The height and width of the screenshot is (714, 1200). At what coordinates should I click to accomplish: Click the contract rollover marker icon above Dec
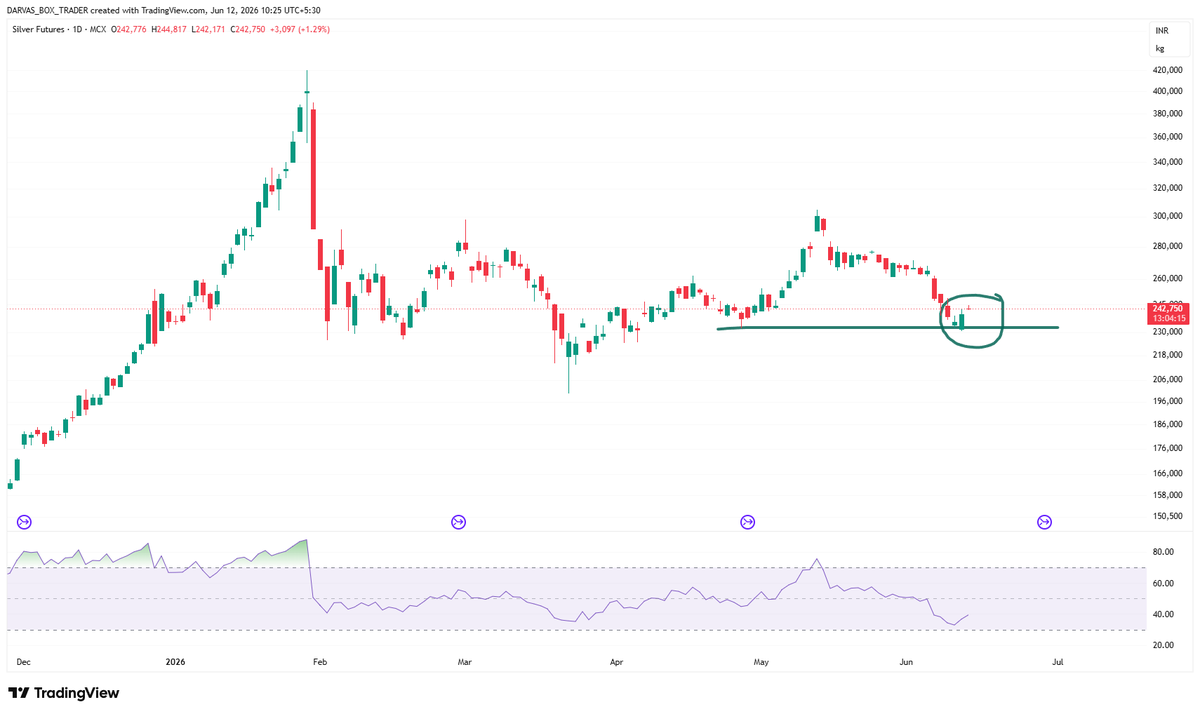pos(25,521)
